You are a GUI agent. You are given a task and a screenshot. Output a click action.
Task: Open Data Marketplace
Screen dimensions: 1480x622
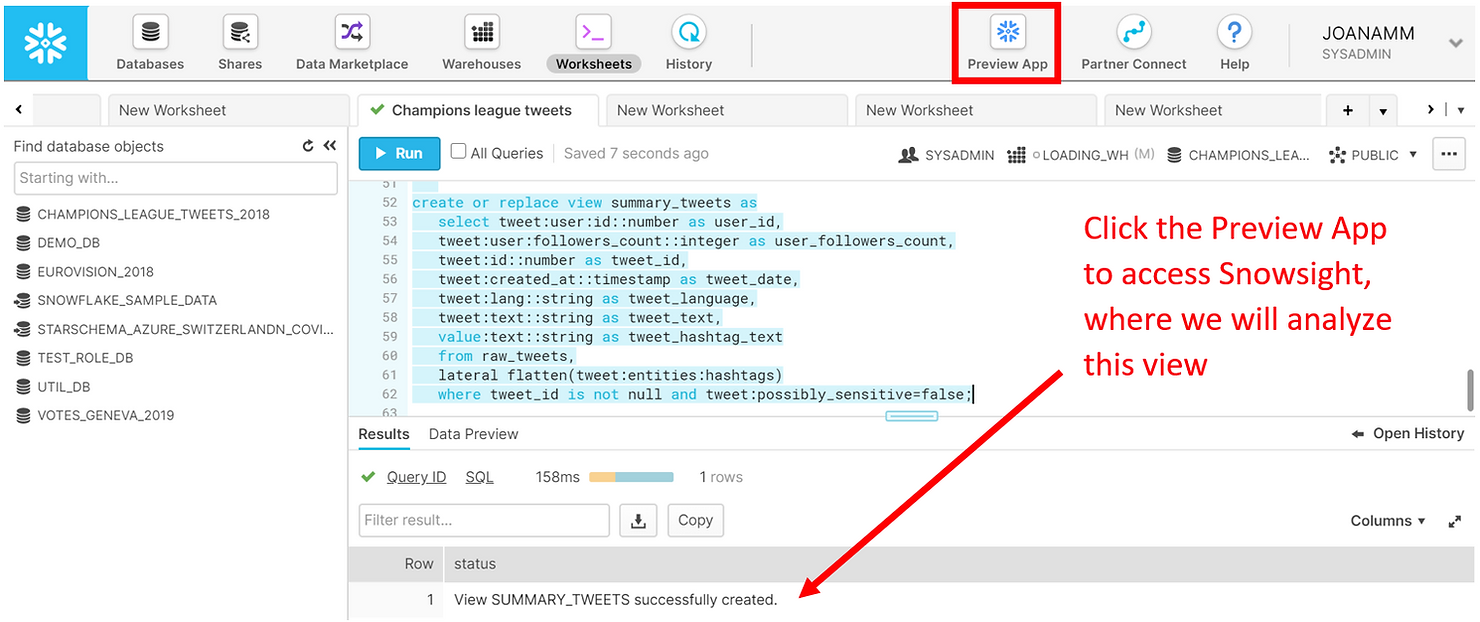pyautogui.click(x=352, y=44)
